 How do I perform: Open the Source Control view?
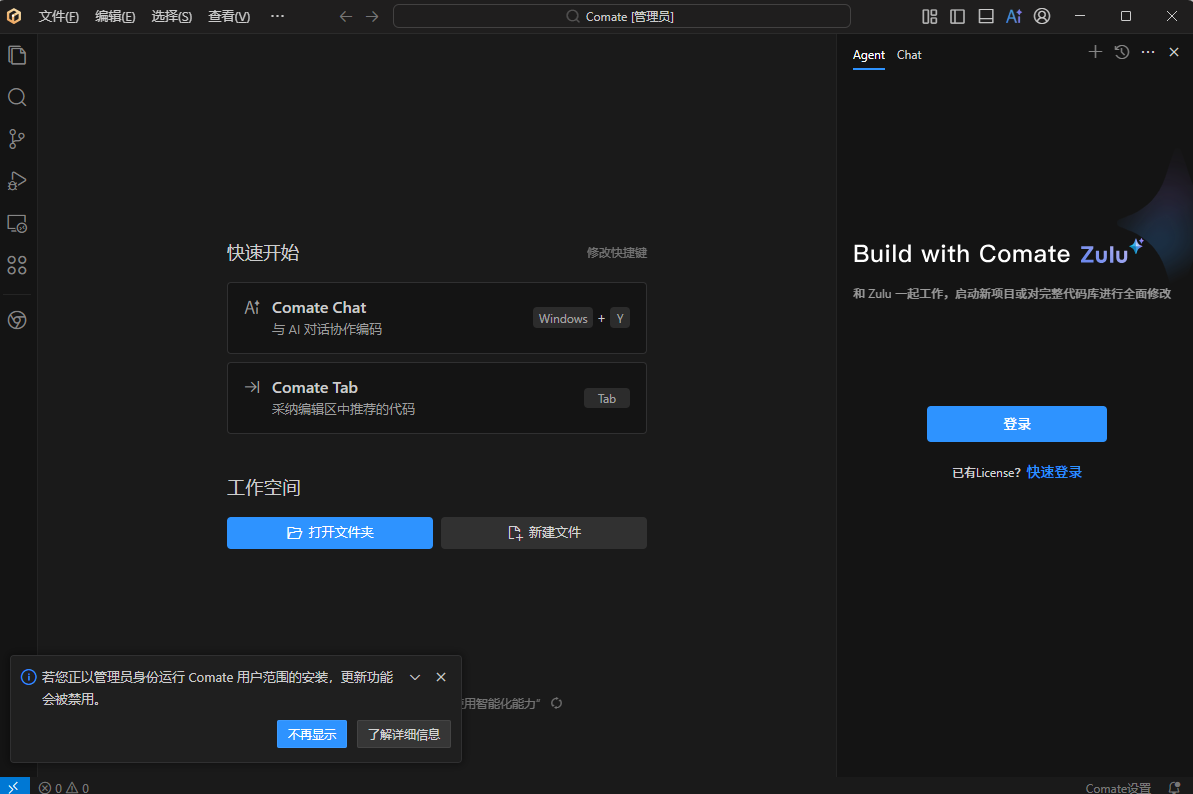pyautogui.click(x=17, y=139)
